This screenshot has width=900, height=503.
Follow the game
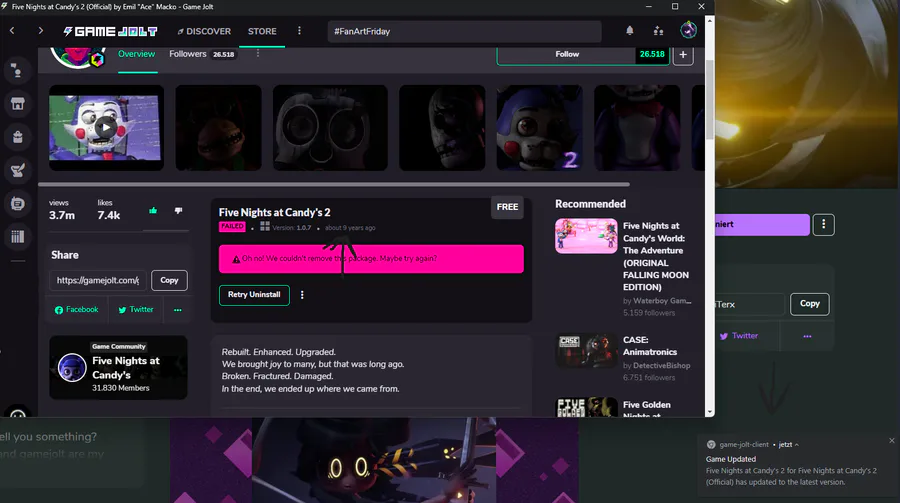pos(567,55)
